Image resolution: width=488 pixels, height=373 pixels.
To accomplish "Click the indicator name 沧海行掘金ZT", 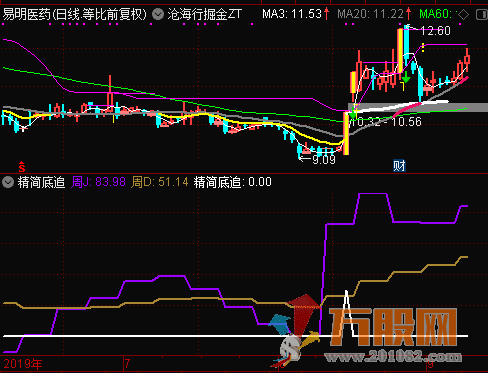I will (205, 14).
